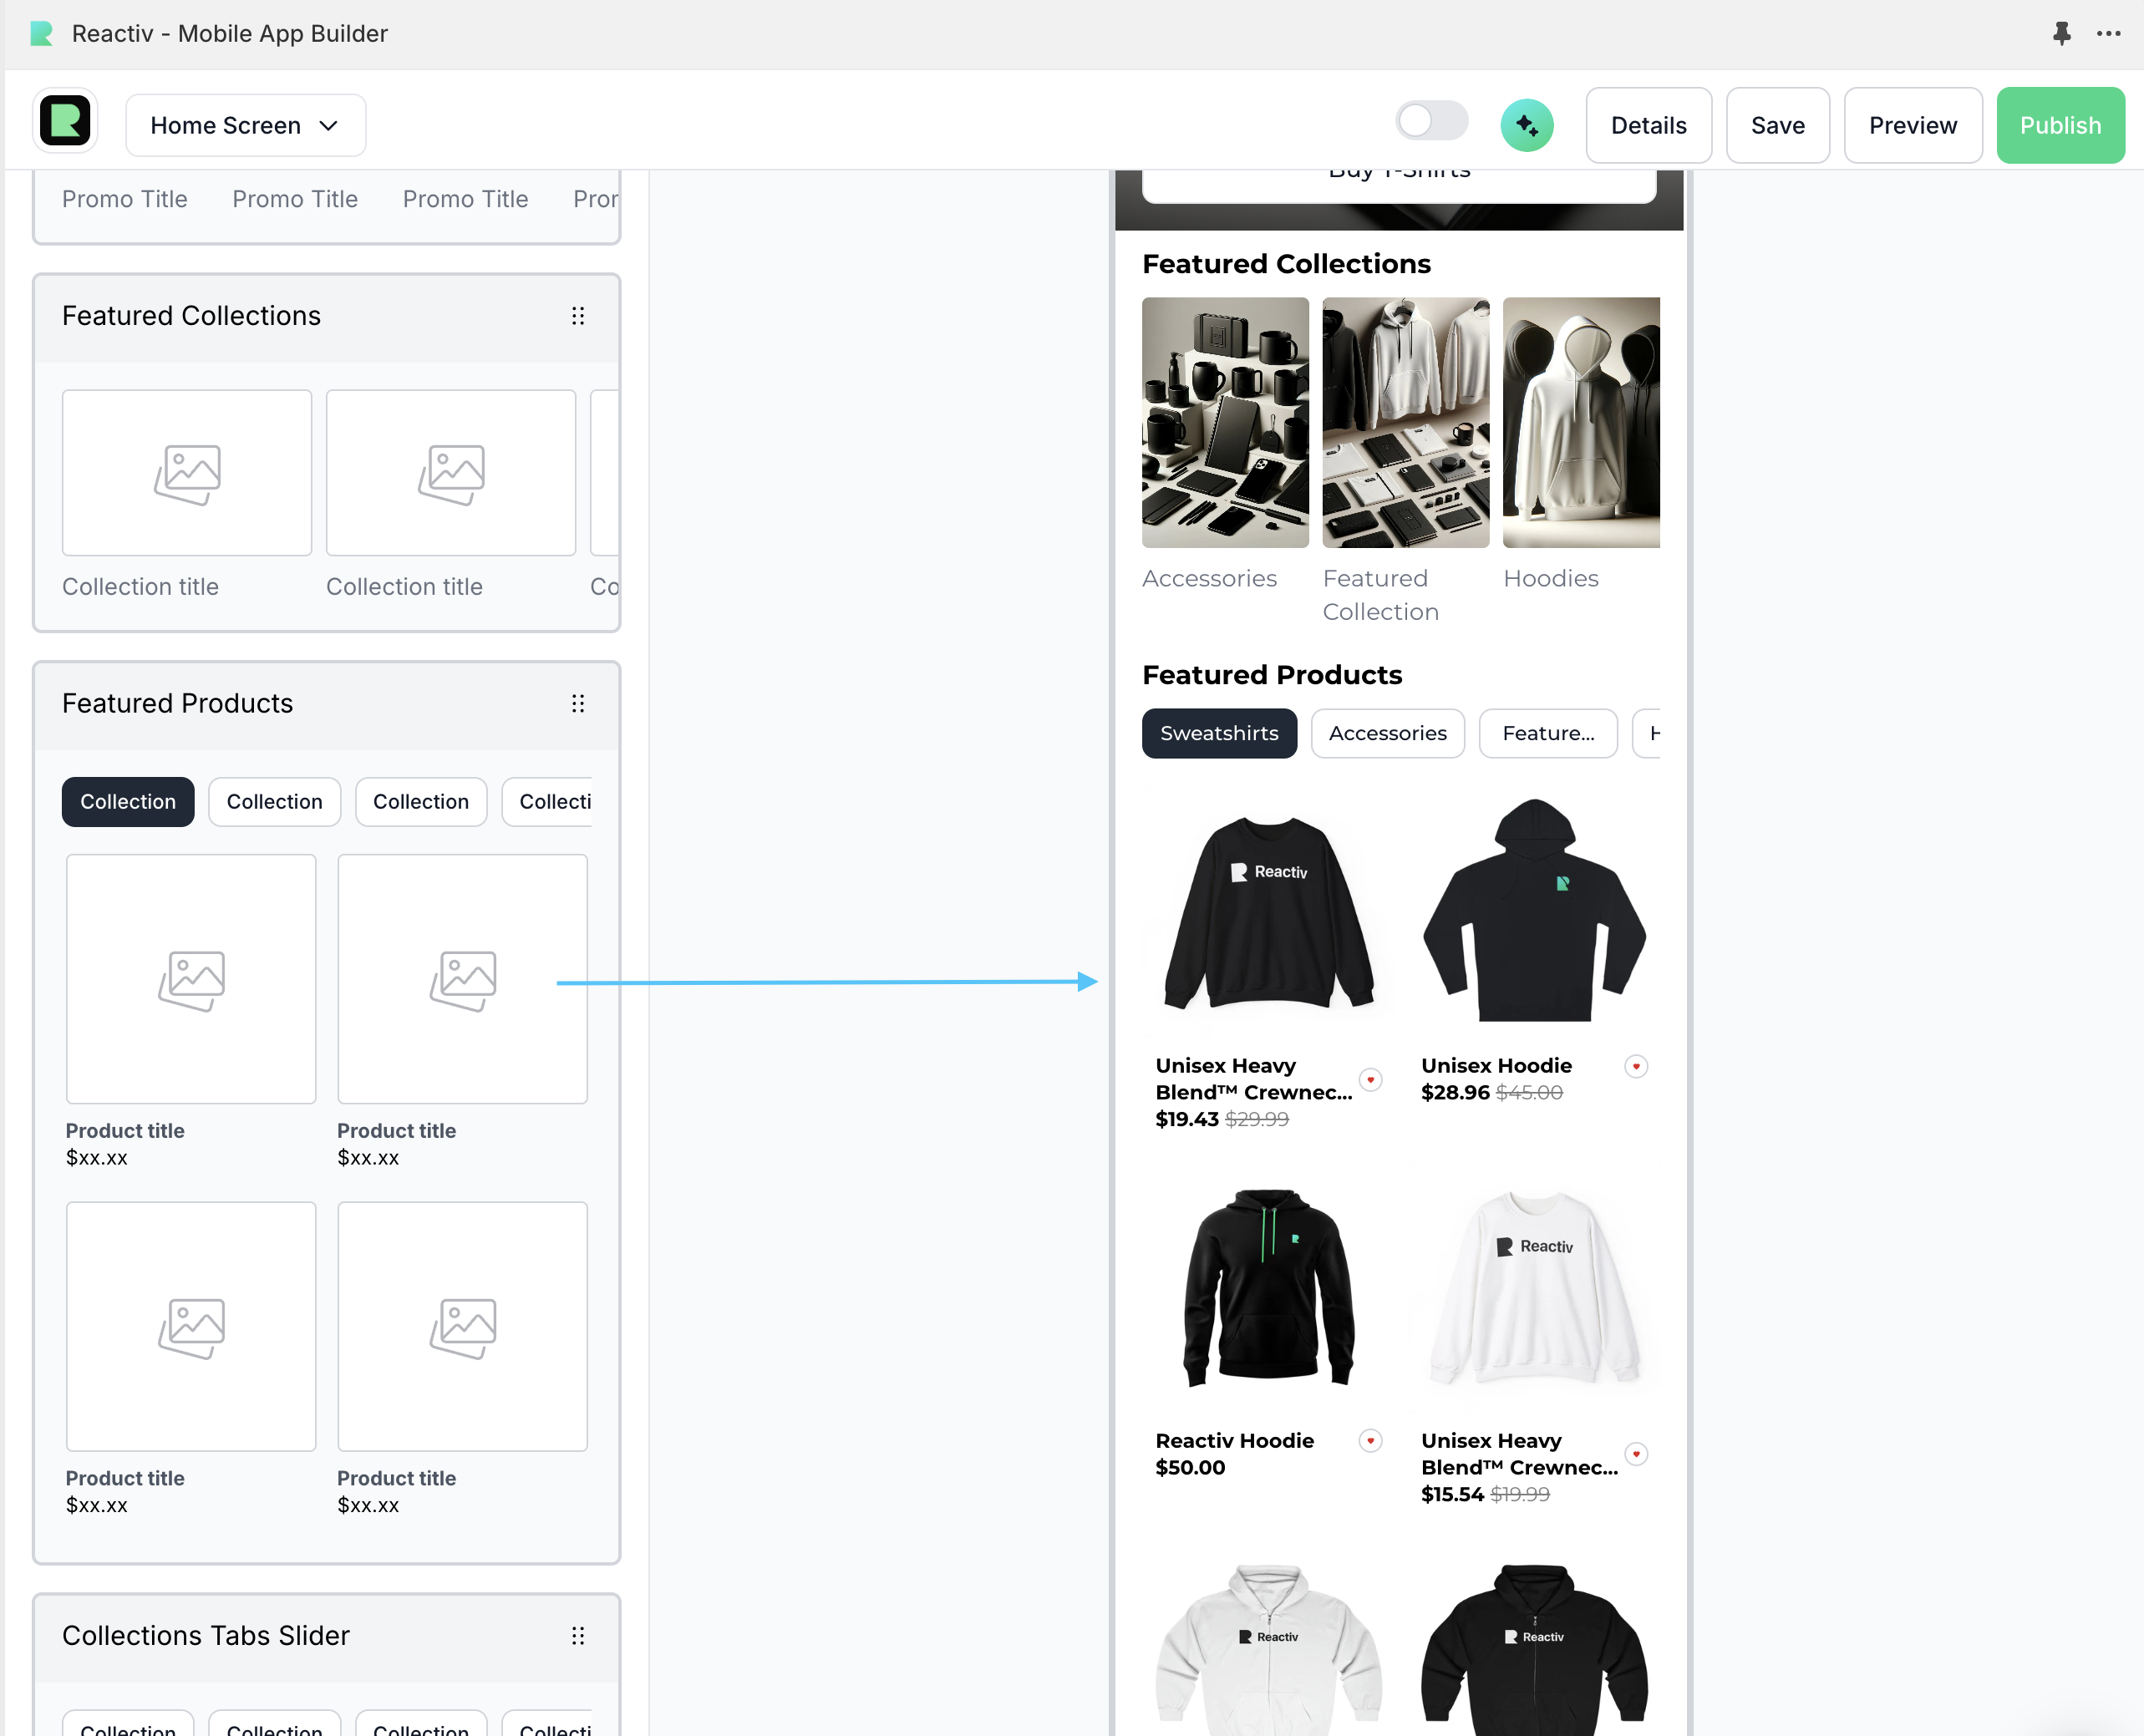Favorite the Unisex Hoodie heart icon
The image size is (2144, 1736).
(1636, 1066)
